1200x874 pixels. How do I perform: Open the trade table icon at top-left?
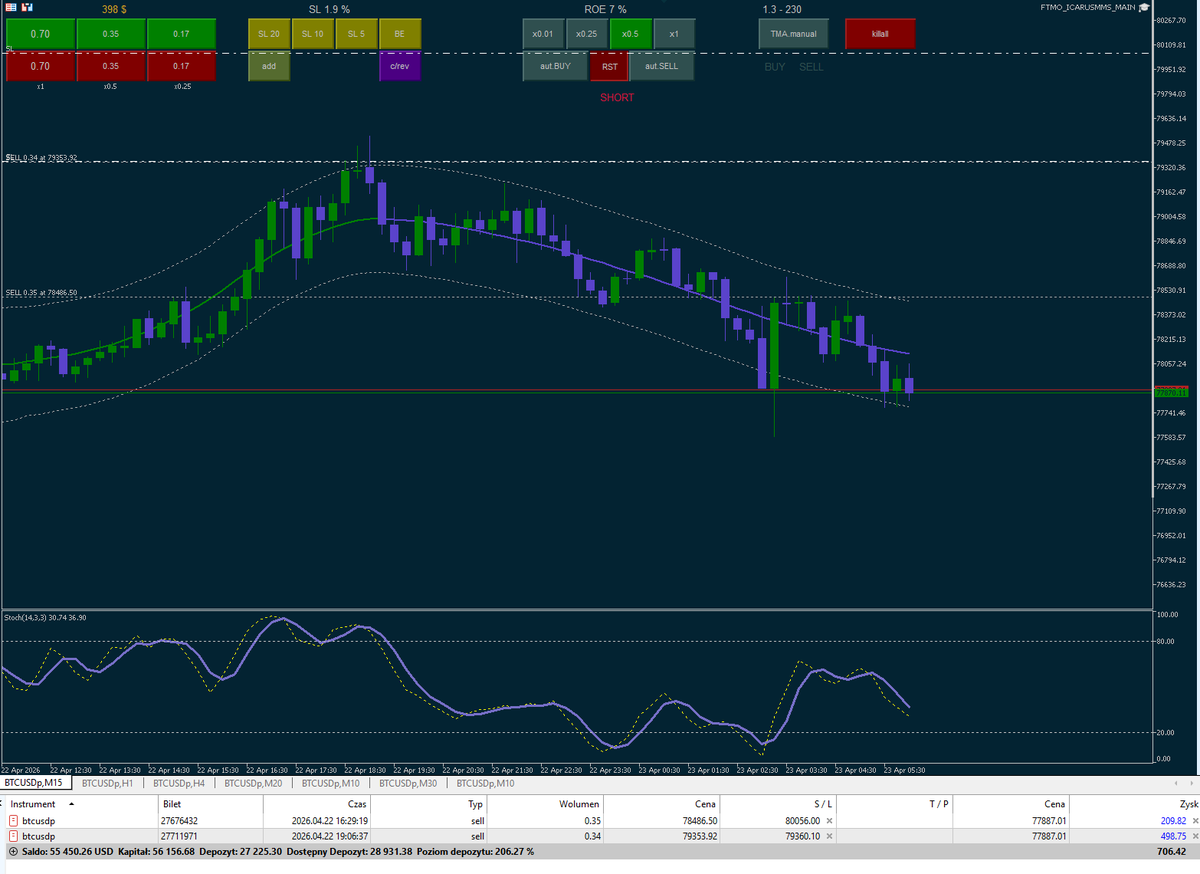click(11, 7)
